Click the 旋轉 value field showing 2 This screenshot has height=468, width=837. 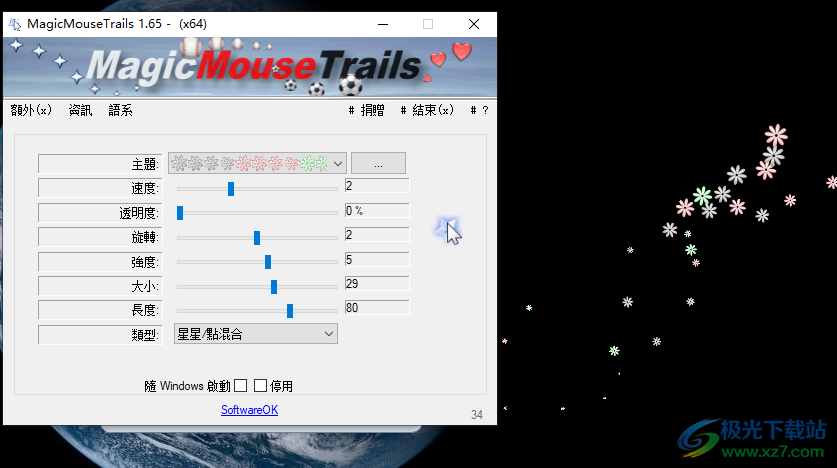377,235
